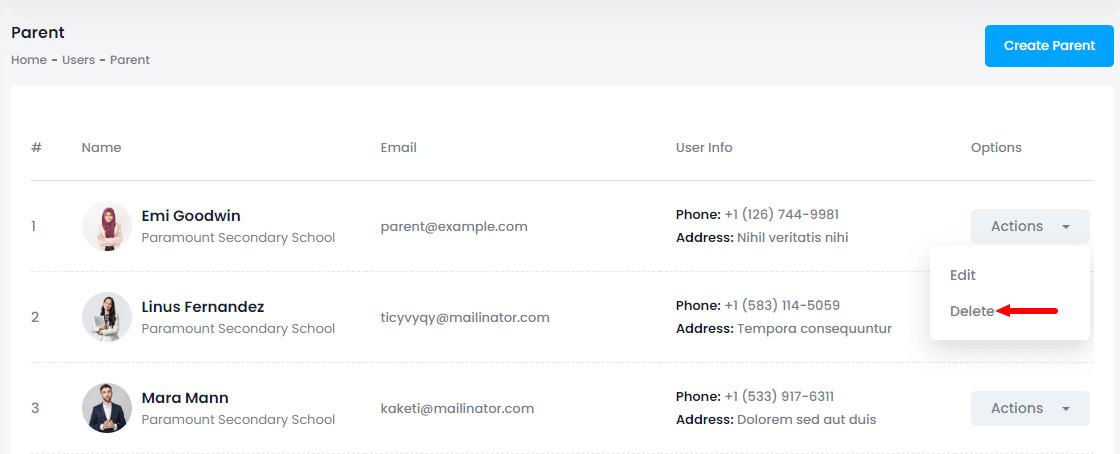Click Linus Fernandez's avatar photo
Screen dimensions: 1120x454
(107, 317)
